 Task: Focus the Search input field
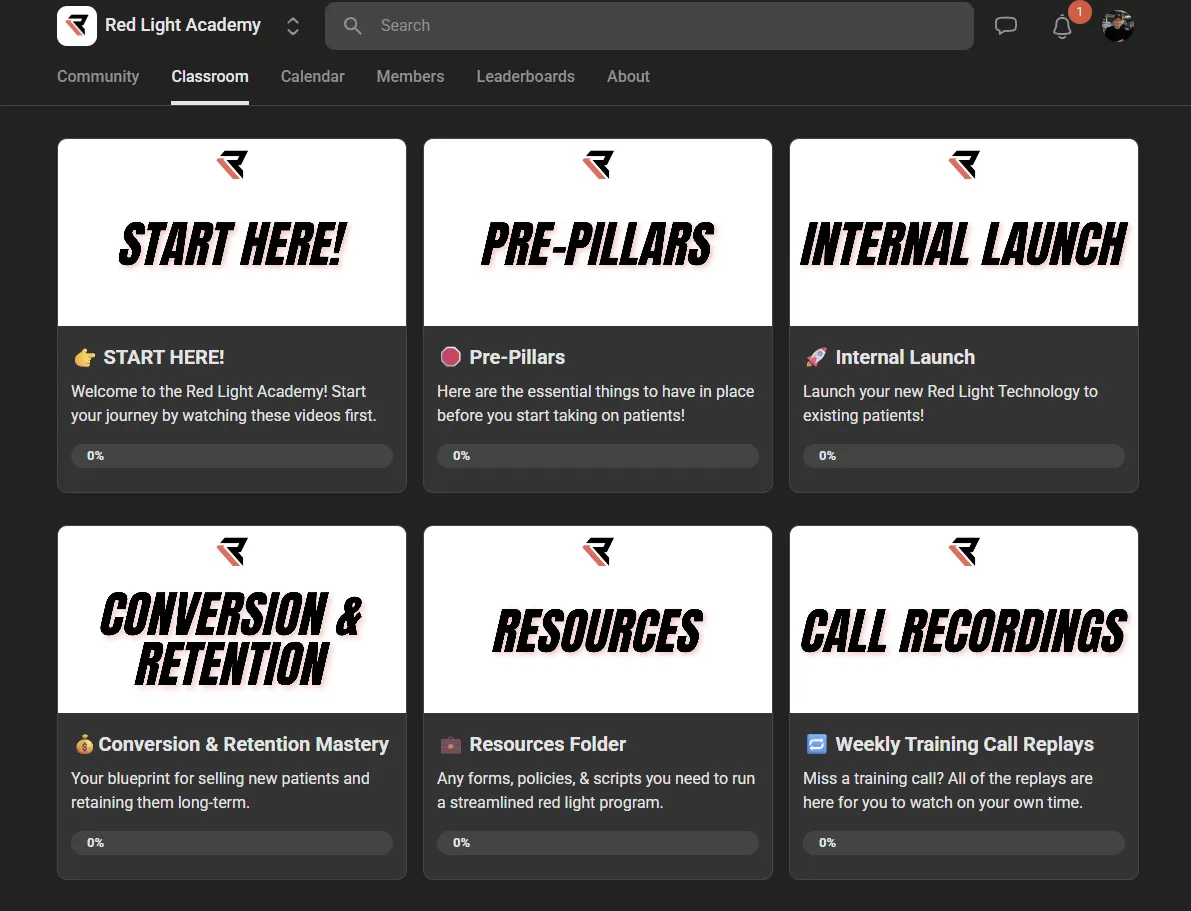649,26
